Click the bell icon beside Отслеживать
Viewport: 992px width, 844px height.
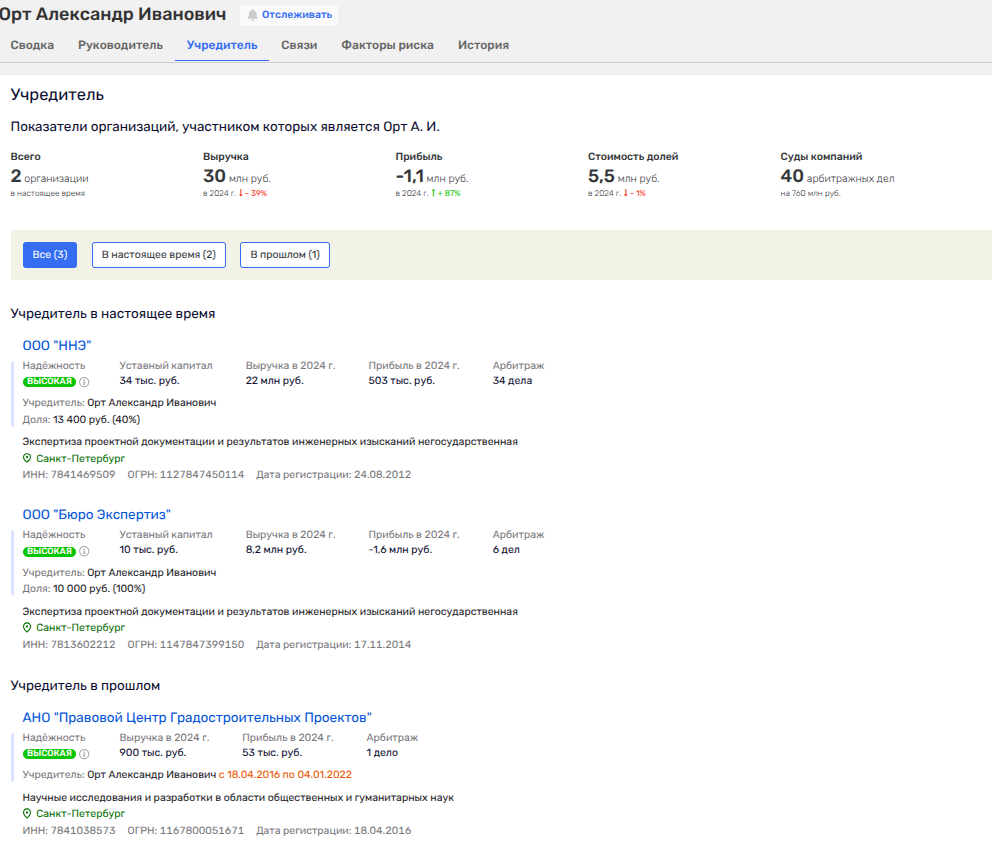click(x=252, y=15)
